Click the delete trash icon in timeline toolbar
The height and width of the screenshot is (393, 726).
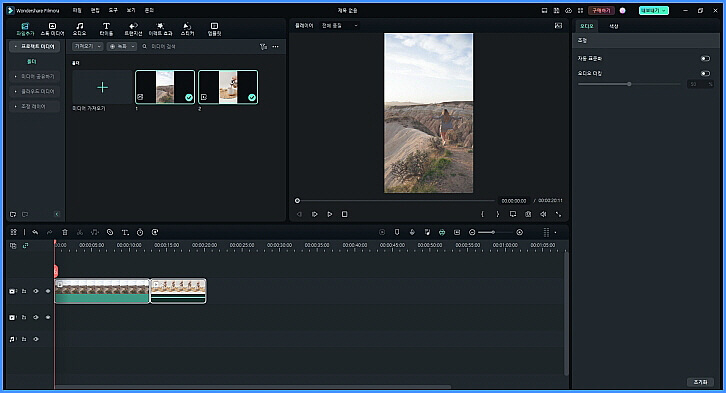coord(65,232)
